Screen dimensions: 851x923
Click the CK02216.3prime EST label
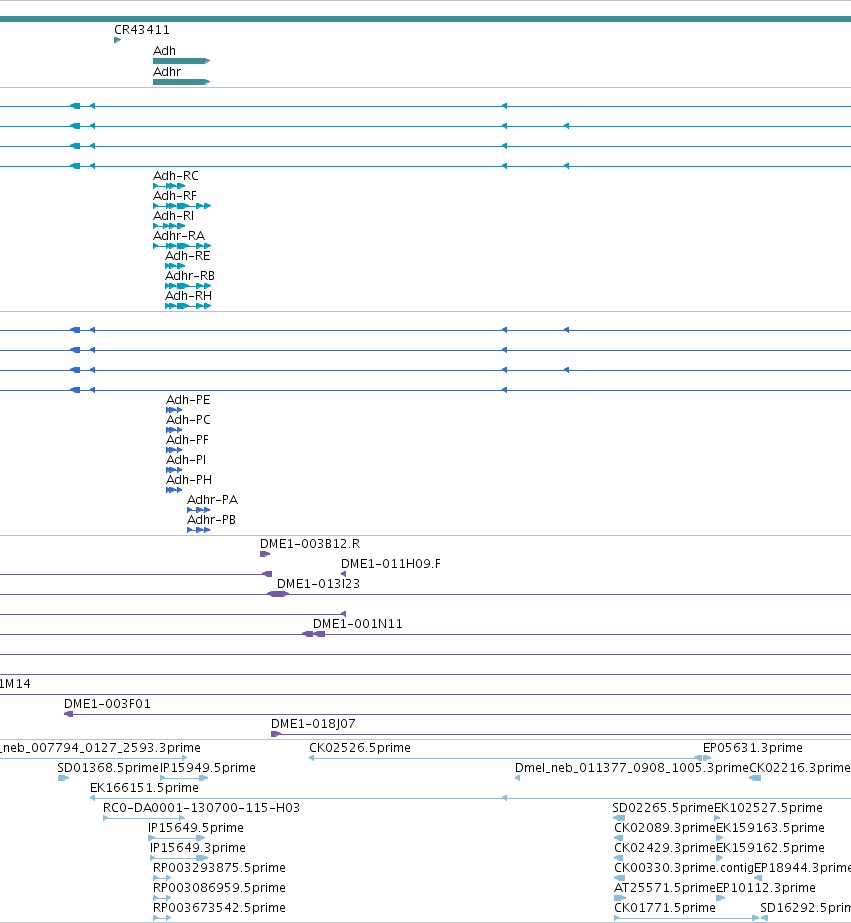799,768
